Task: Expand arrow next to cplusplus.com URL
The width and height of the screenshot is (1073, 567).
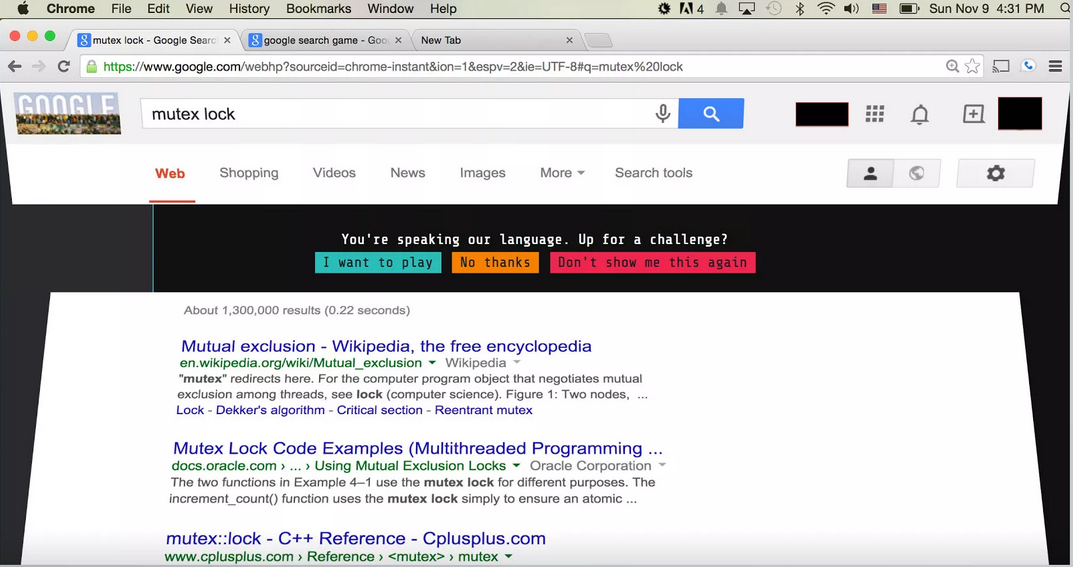Action: tap(508, 557)
